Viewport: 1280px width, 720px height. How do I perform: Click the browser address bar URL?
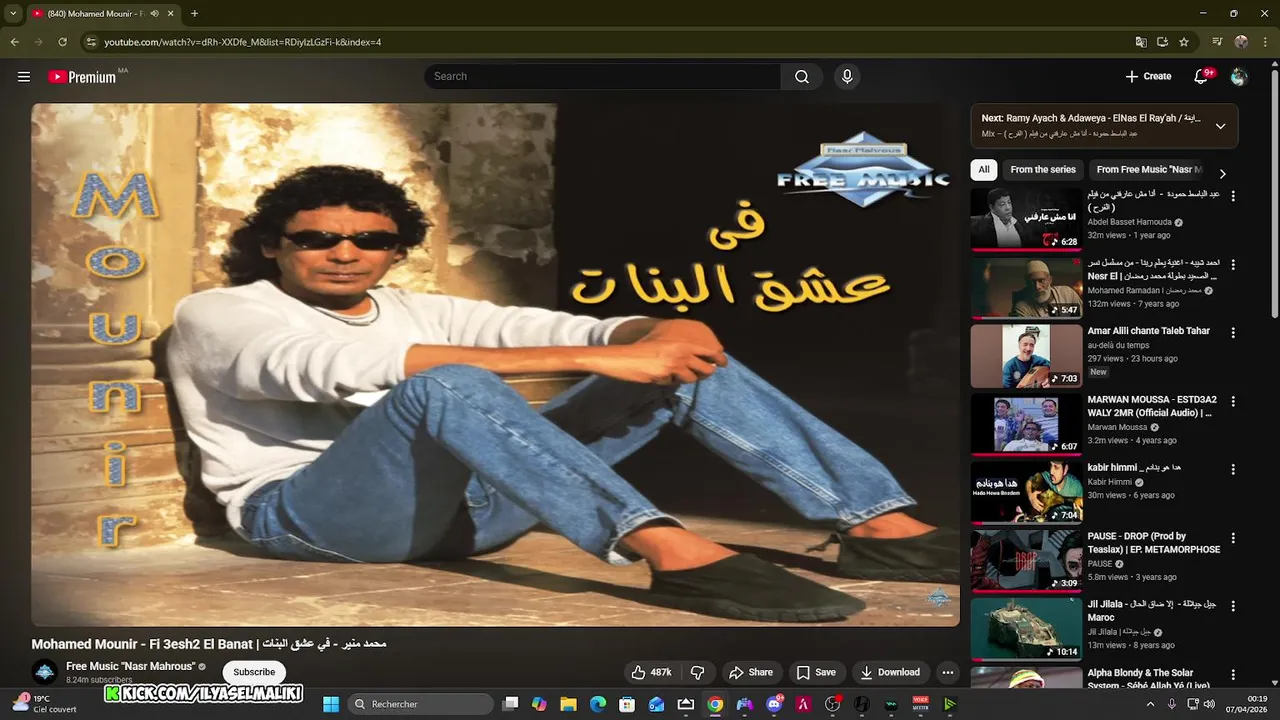(243, 42)
